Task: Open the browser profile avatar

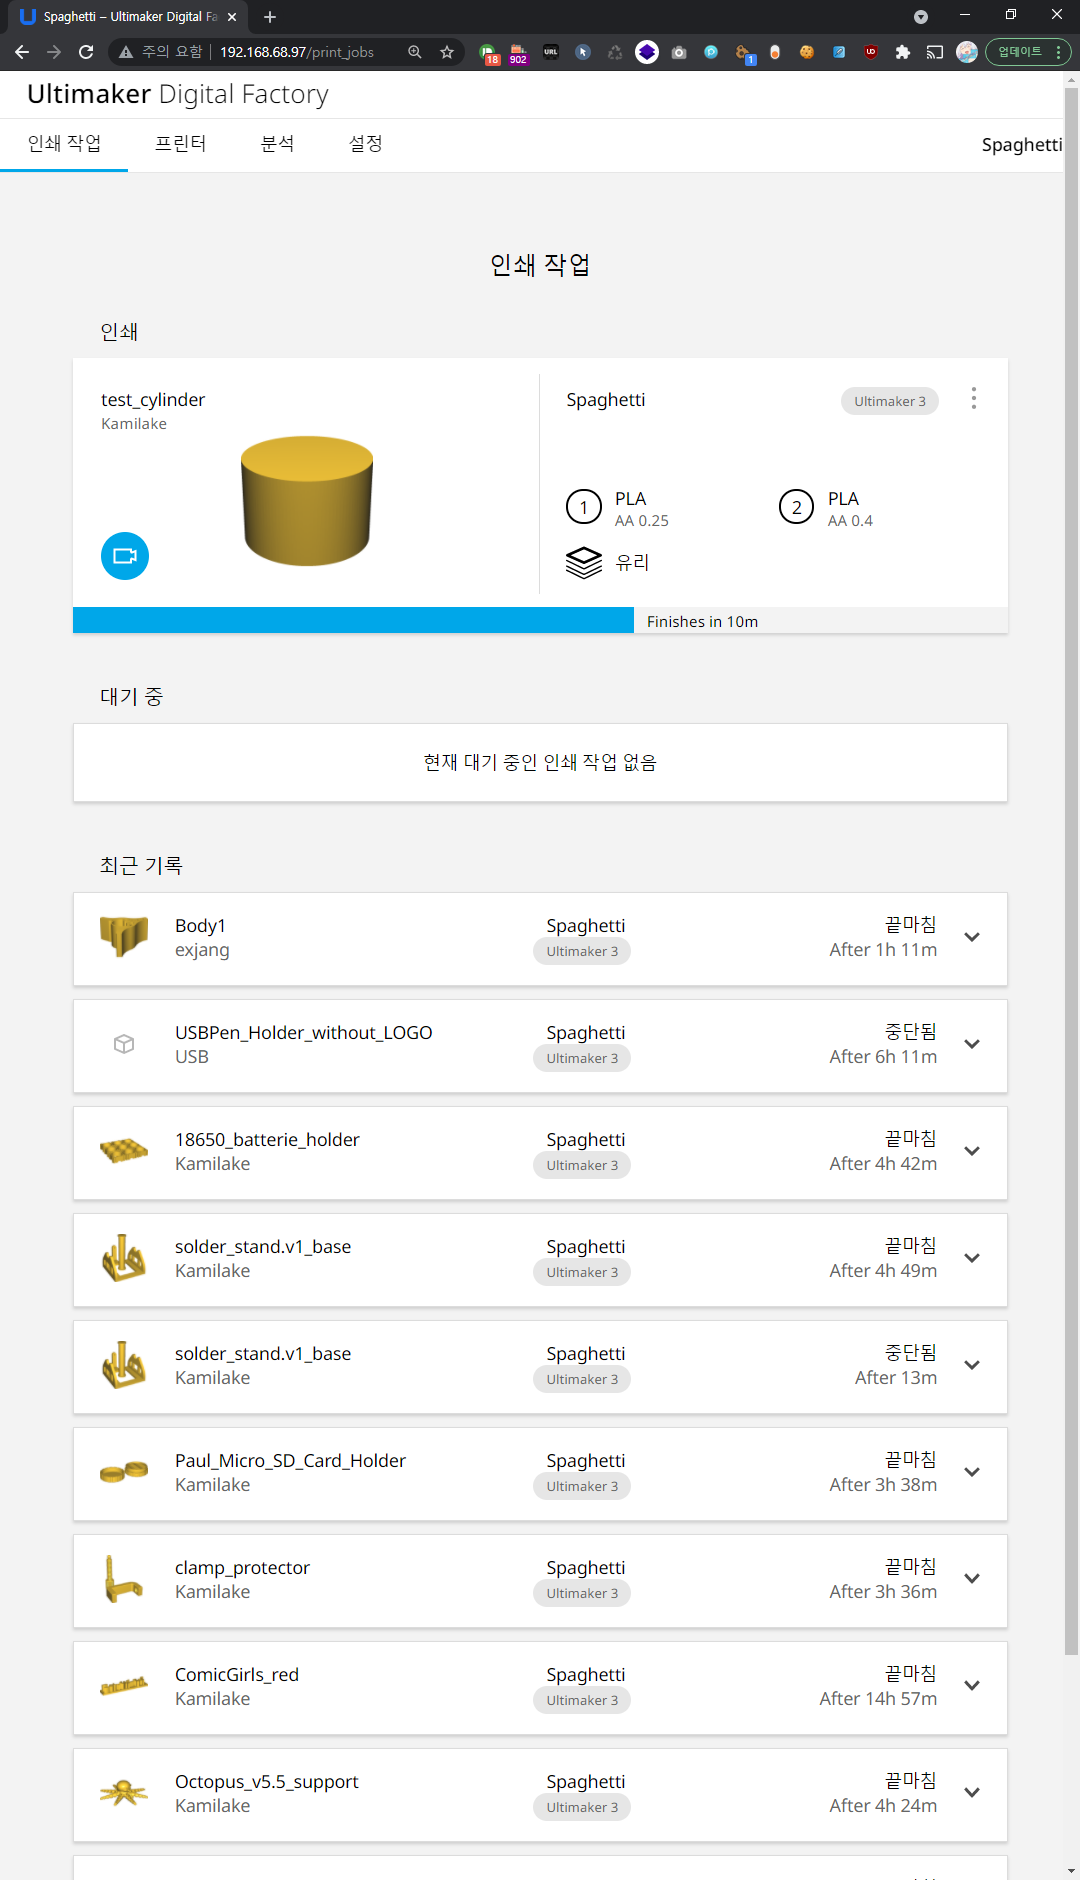Action: (x=967, y=52)
